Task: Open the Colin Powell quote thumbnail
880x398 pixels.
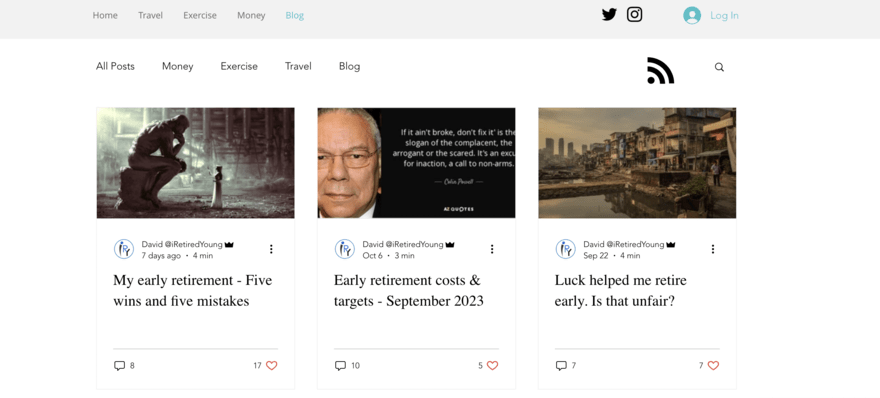Action: pos(416,163)
